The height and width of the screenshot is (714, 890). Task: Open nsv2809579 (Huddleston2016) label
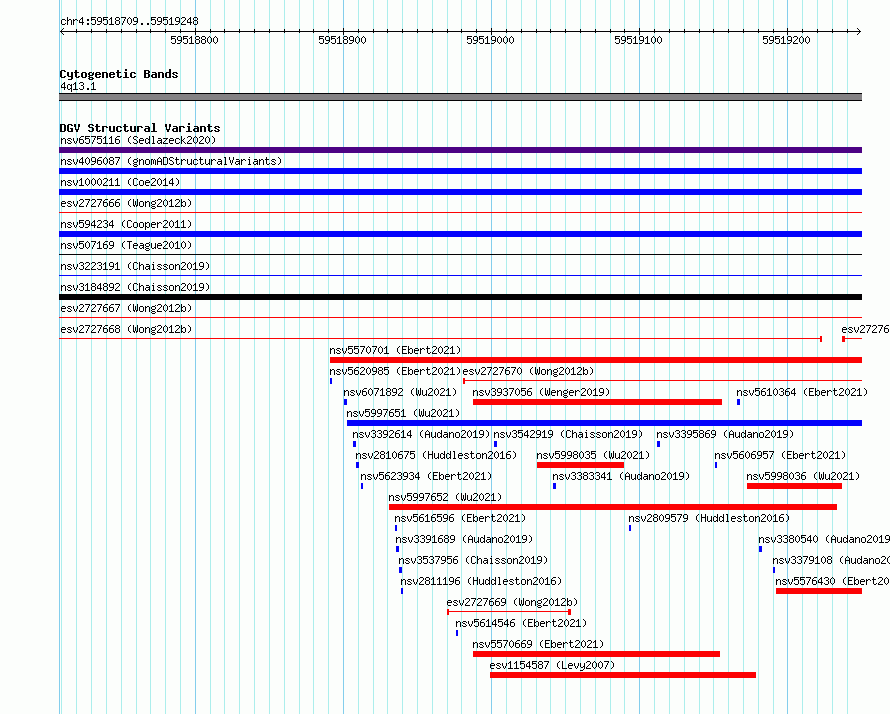click(x=709, y=518)
